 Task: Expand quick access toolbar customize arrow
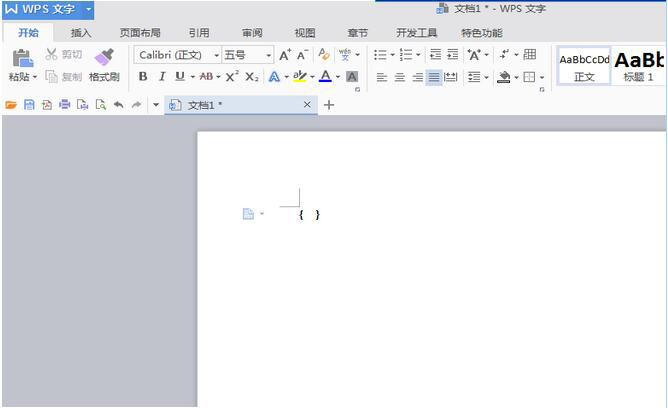click(x=156, y=105)
